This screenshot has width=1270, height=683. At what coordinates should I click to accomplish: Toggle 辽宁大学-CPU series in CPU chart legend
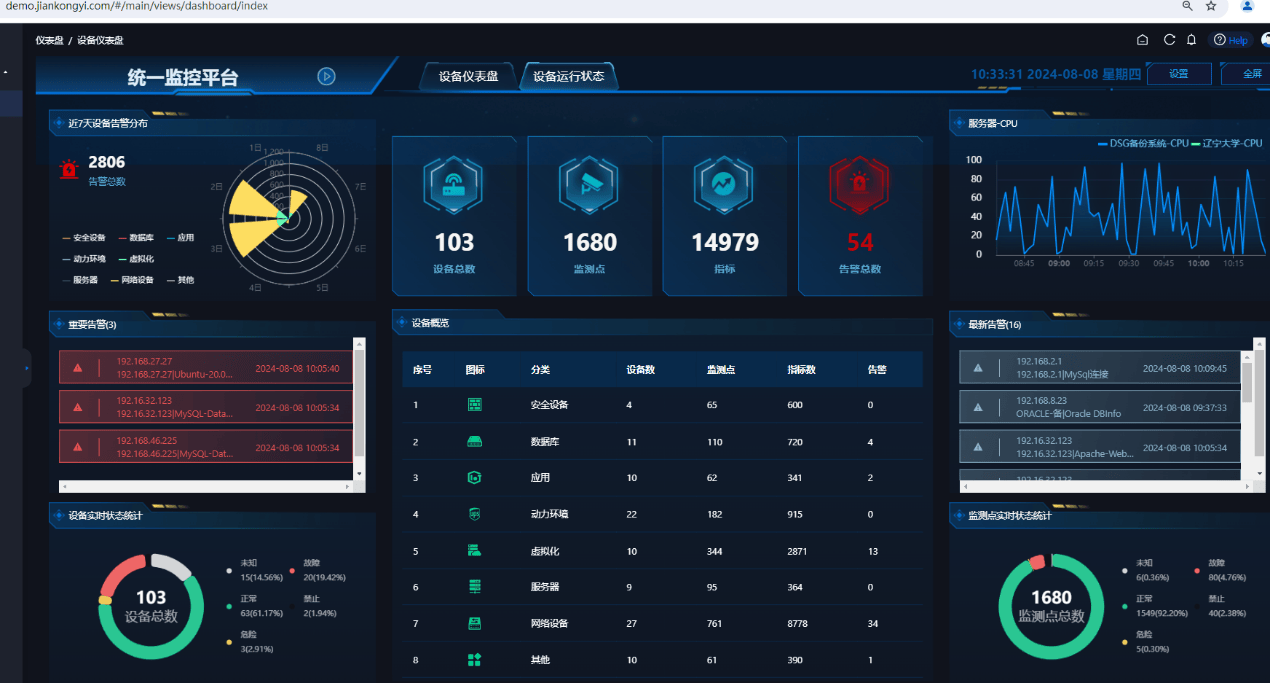pos(1225,143)
